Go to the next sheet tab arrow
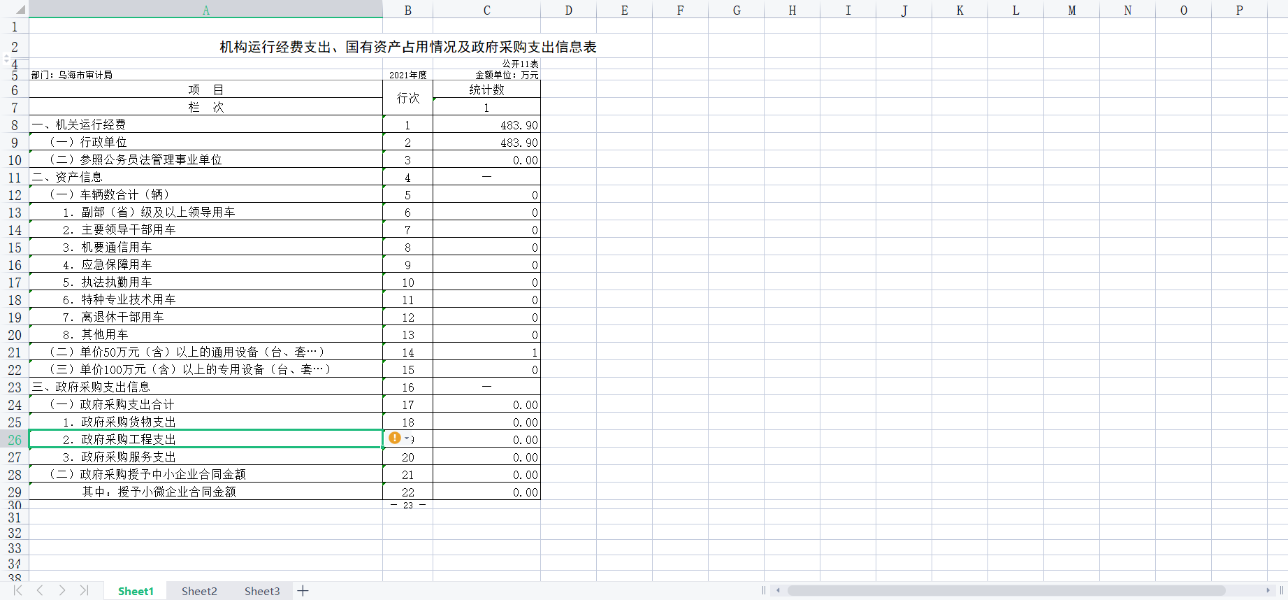Screen dimensions: 1288x600 pyautogui.click(x=62, y=591)
